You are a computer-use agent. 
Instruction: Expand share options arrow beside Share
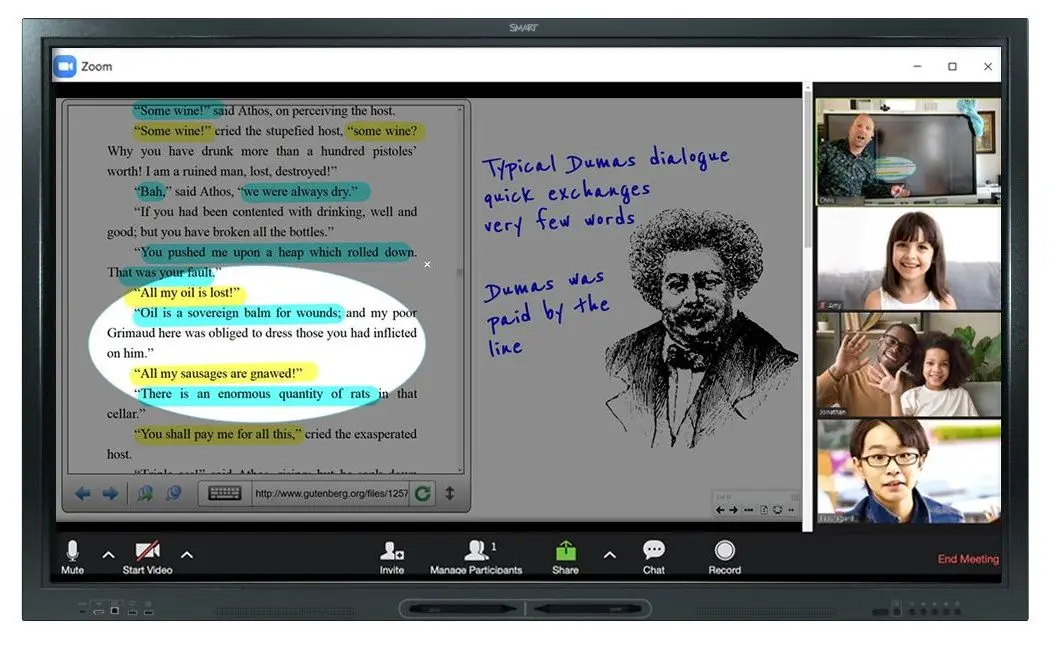coord(609,555)
